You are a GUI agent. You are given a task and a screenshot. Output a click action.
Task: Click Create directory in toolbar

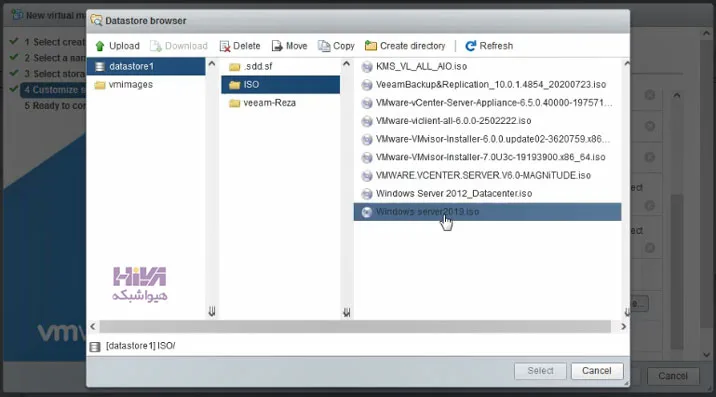point(405,46)
